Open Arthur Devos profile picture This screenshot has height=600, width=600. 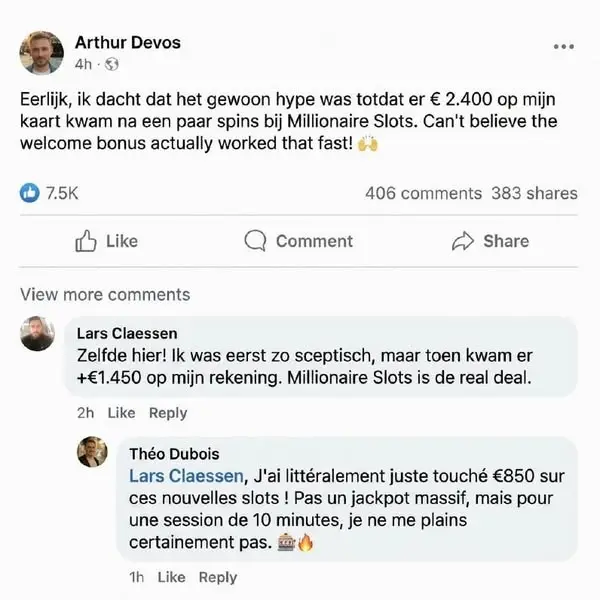(42, 52)
